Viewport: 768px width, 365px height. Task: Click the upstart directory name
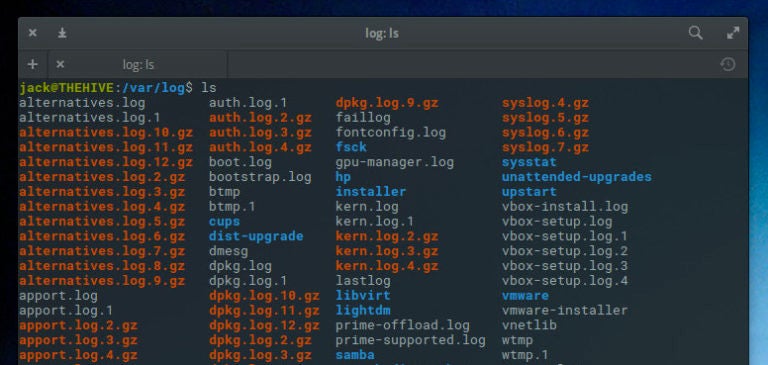pyautogui.click(x=529, y=192)
